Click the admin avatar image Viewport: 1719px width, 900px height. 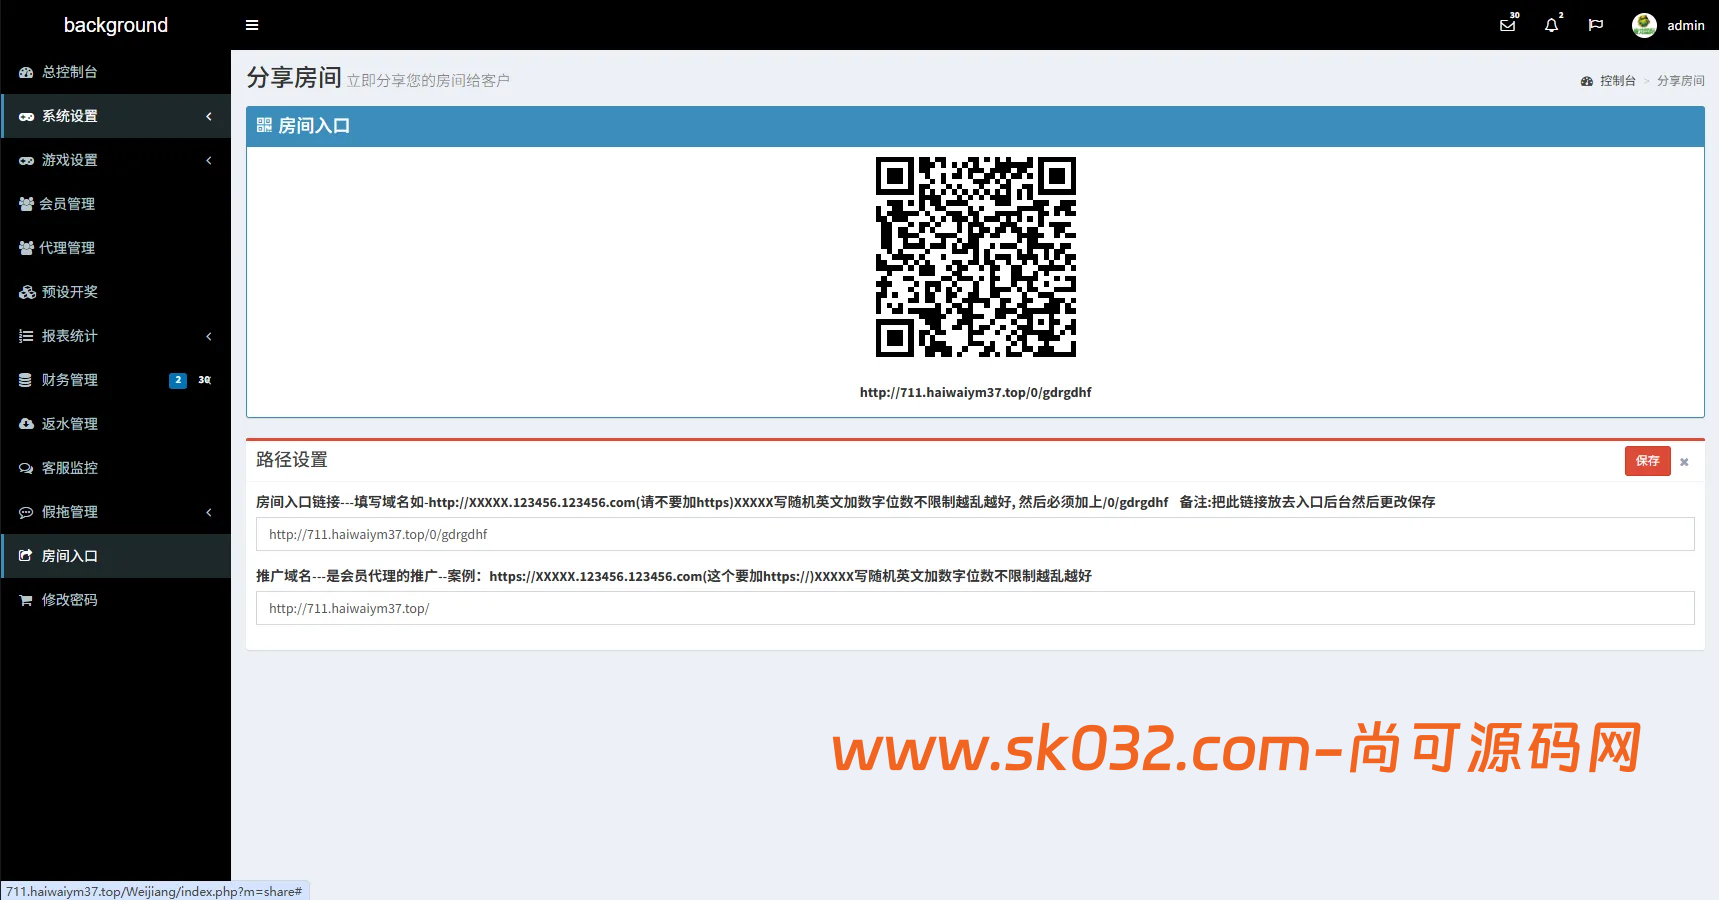point(1644,25)
